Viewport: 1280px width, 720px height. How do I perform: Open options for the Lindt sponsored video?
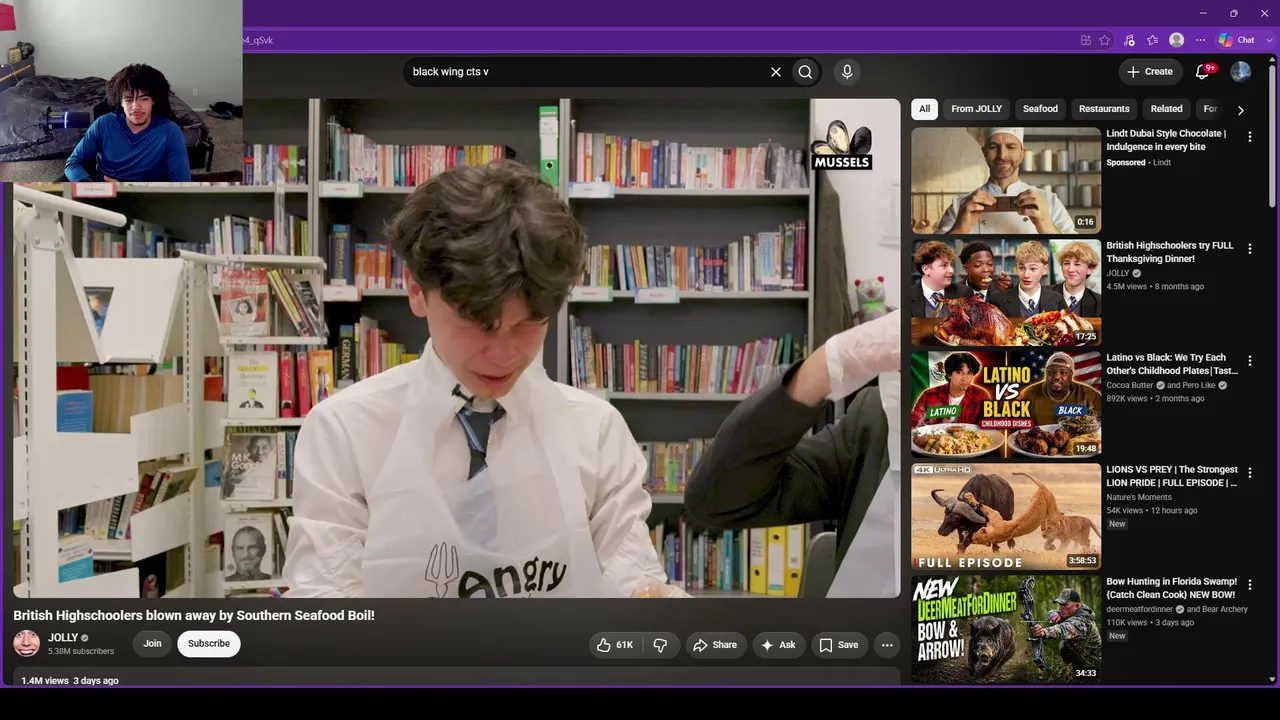point(1249,137)
